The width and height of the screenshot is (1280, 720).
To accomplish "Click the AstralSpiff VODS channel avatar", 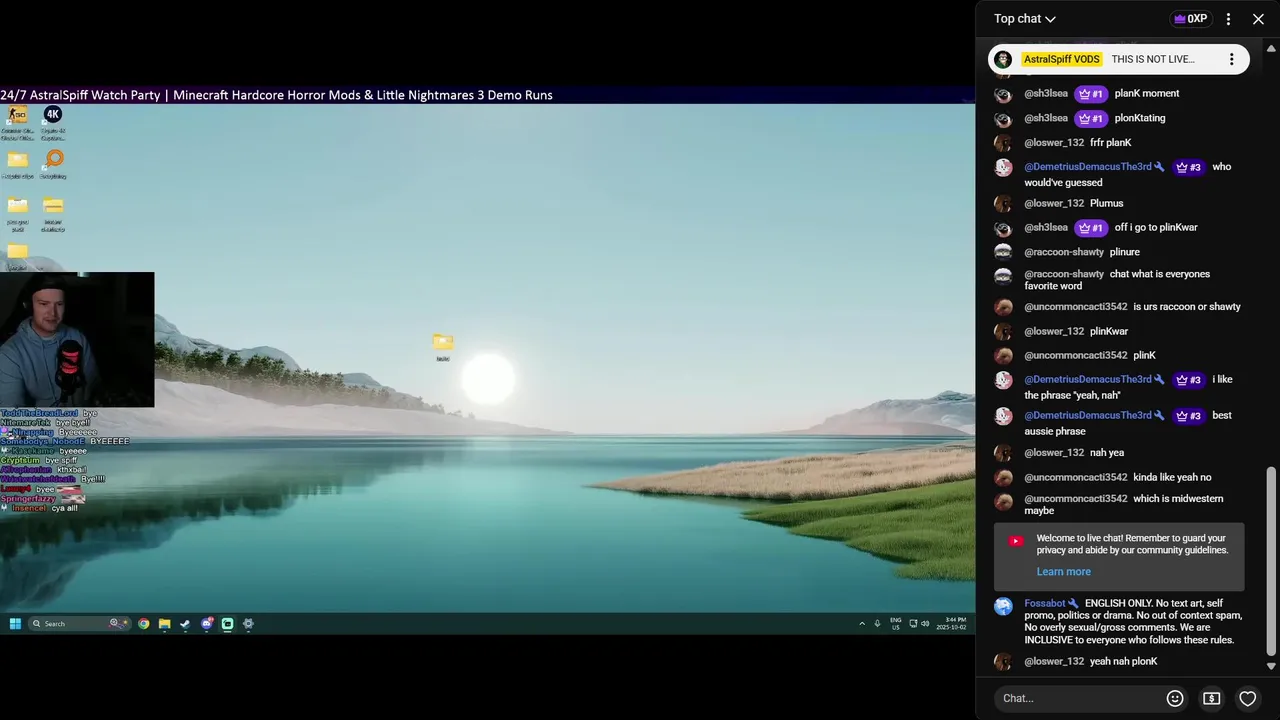I will tap(1003, 59).
